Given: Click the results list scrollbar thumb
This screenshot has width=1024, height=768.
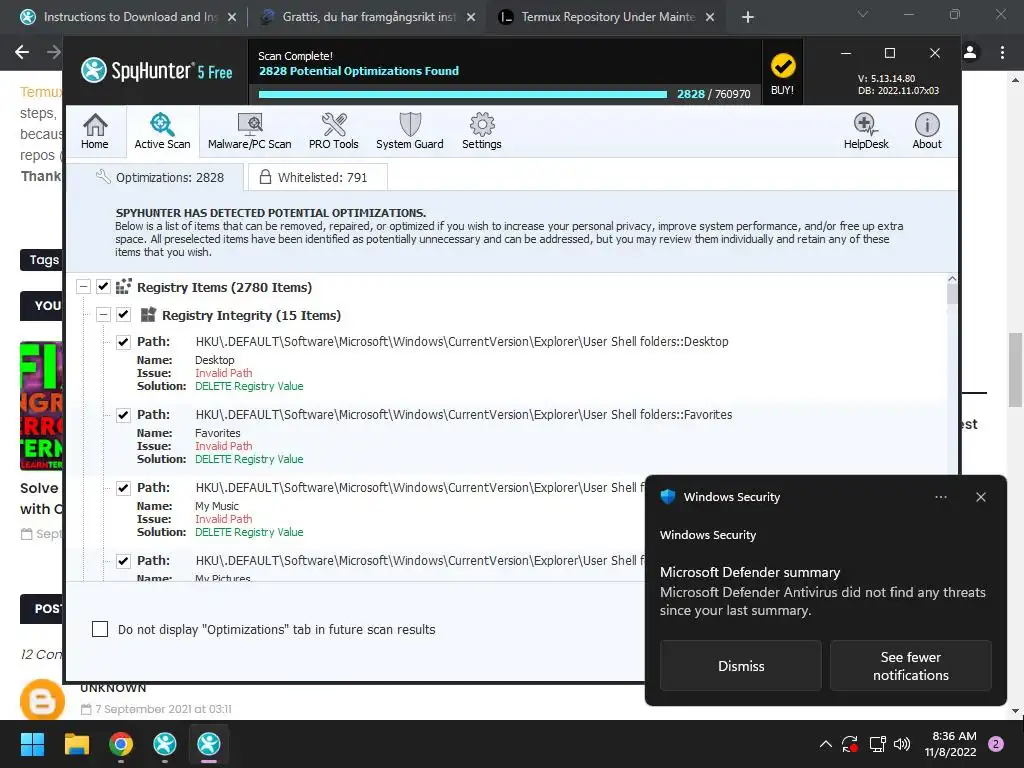Looking at the screenshot, I should coord(952,295).
